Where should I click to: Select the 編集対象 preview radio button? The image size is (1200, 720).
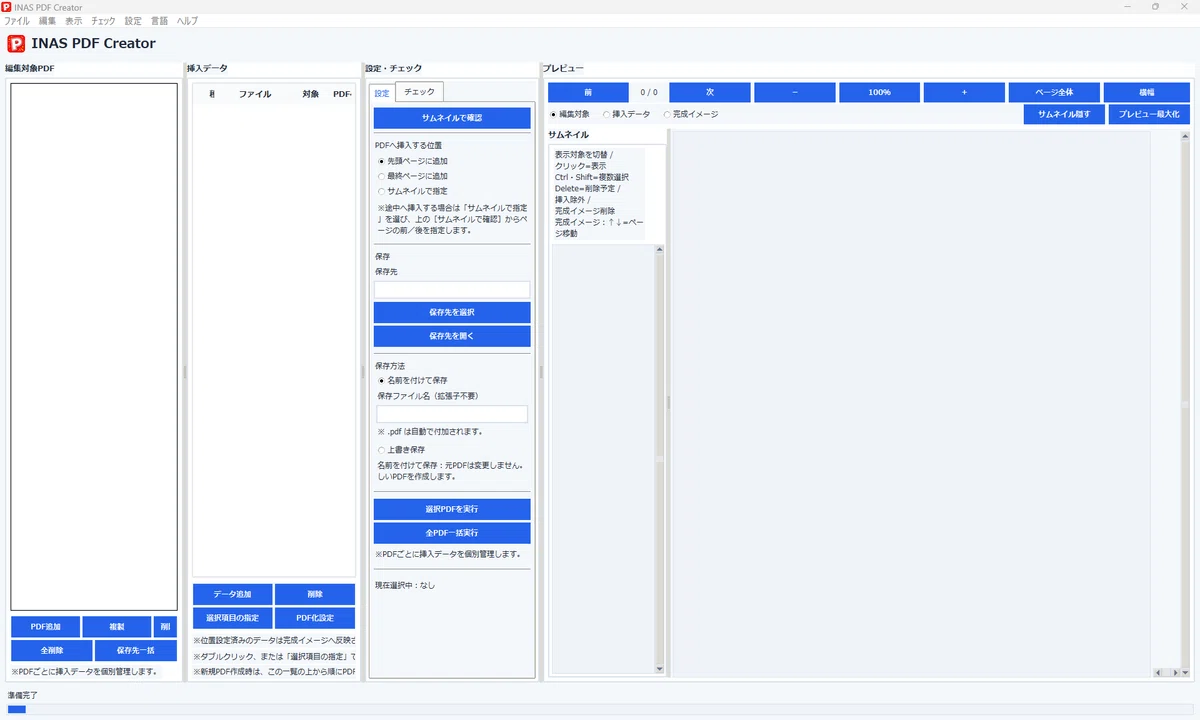(554, 114)
